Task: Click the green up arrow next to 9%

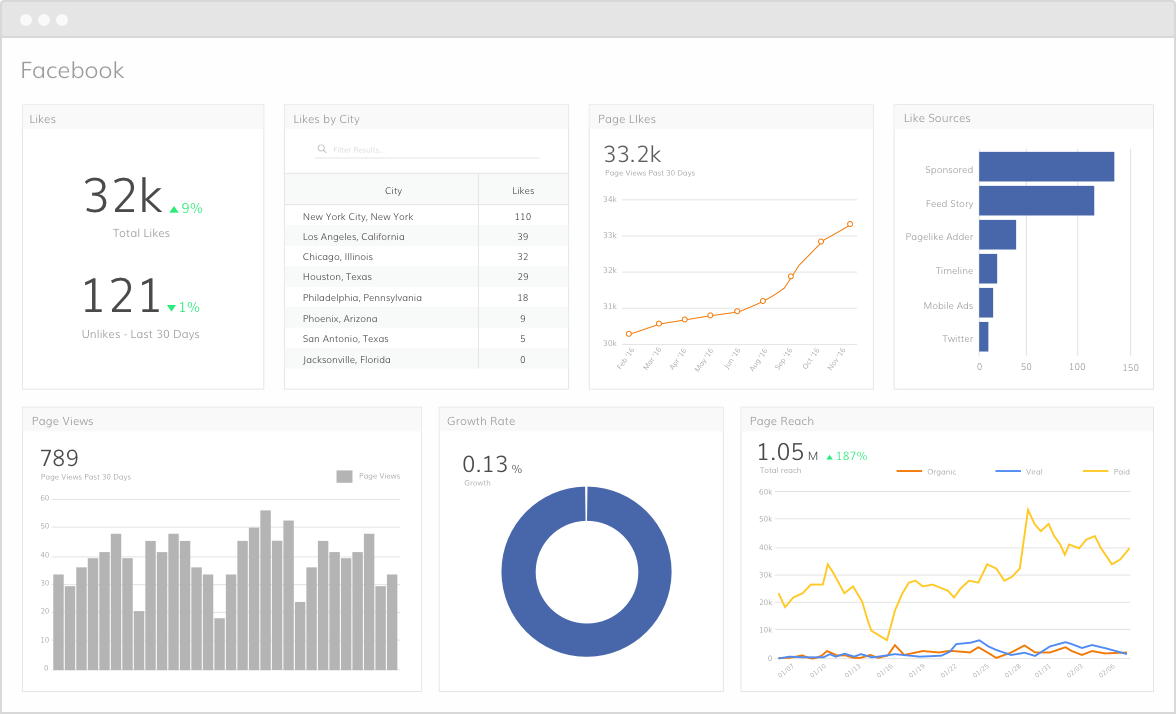Action: [174, 209]
